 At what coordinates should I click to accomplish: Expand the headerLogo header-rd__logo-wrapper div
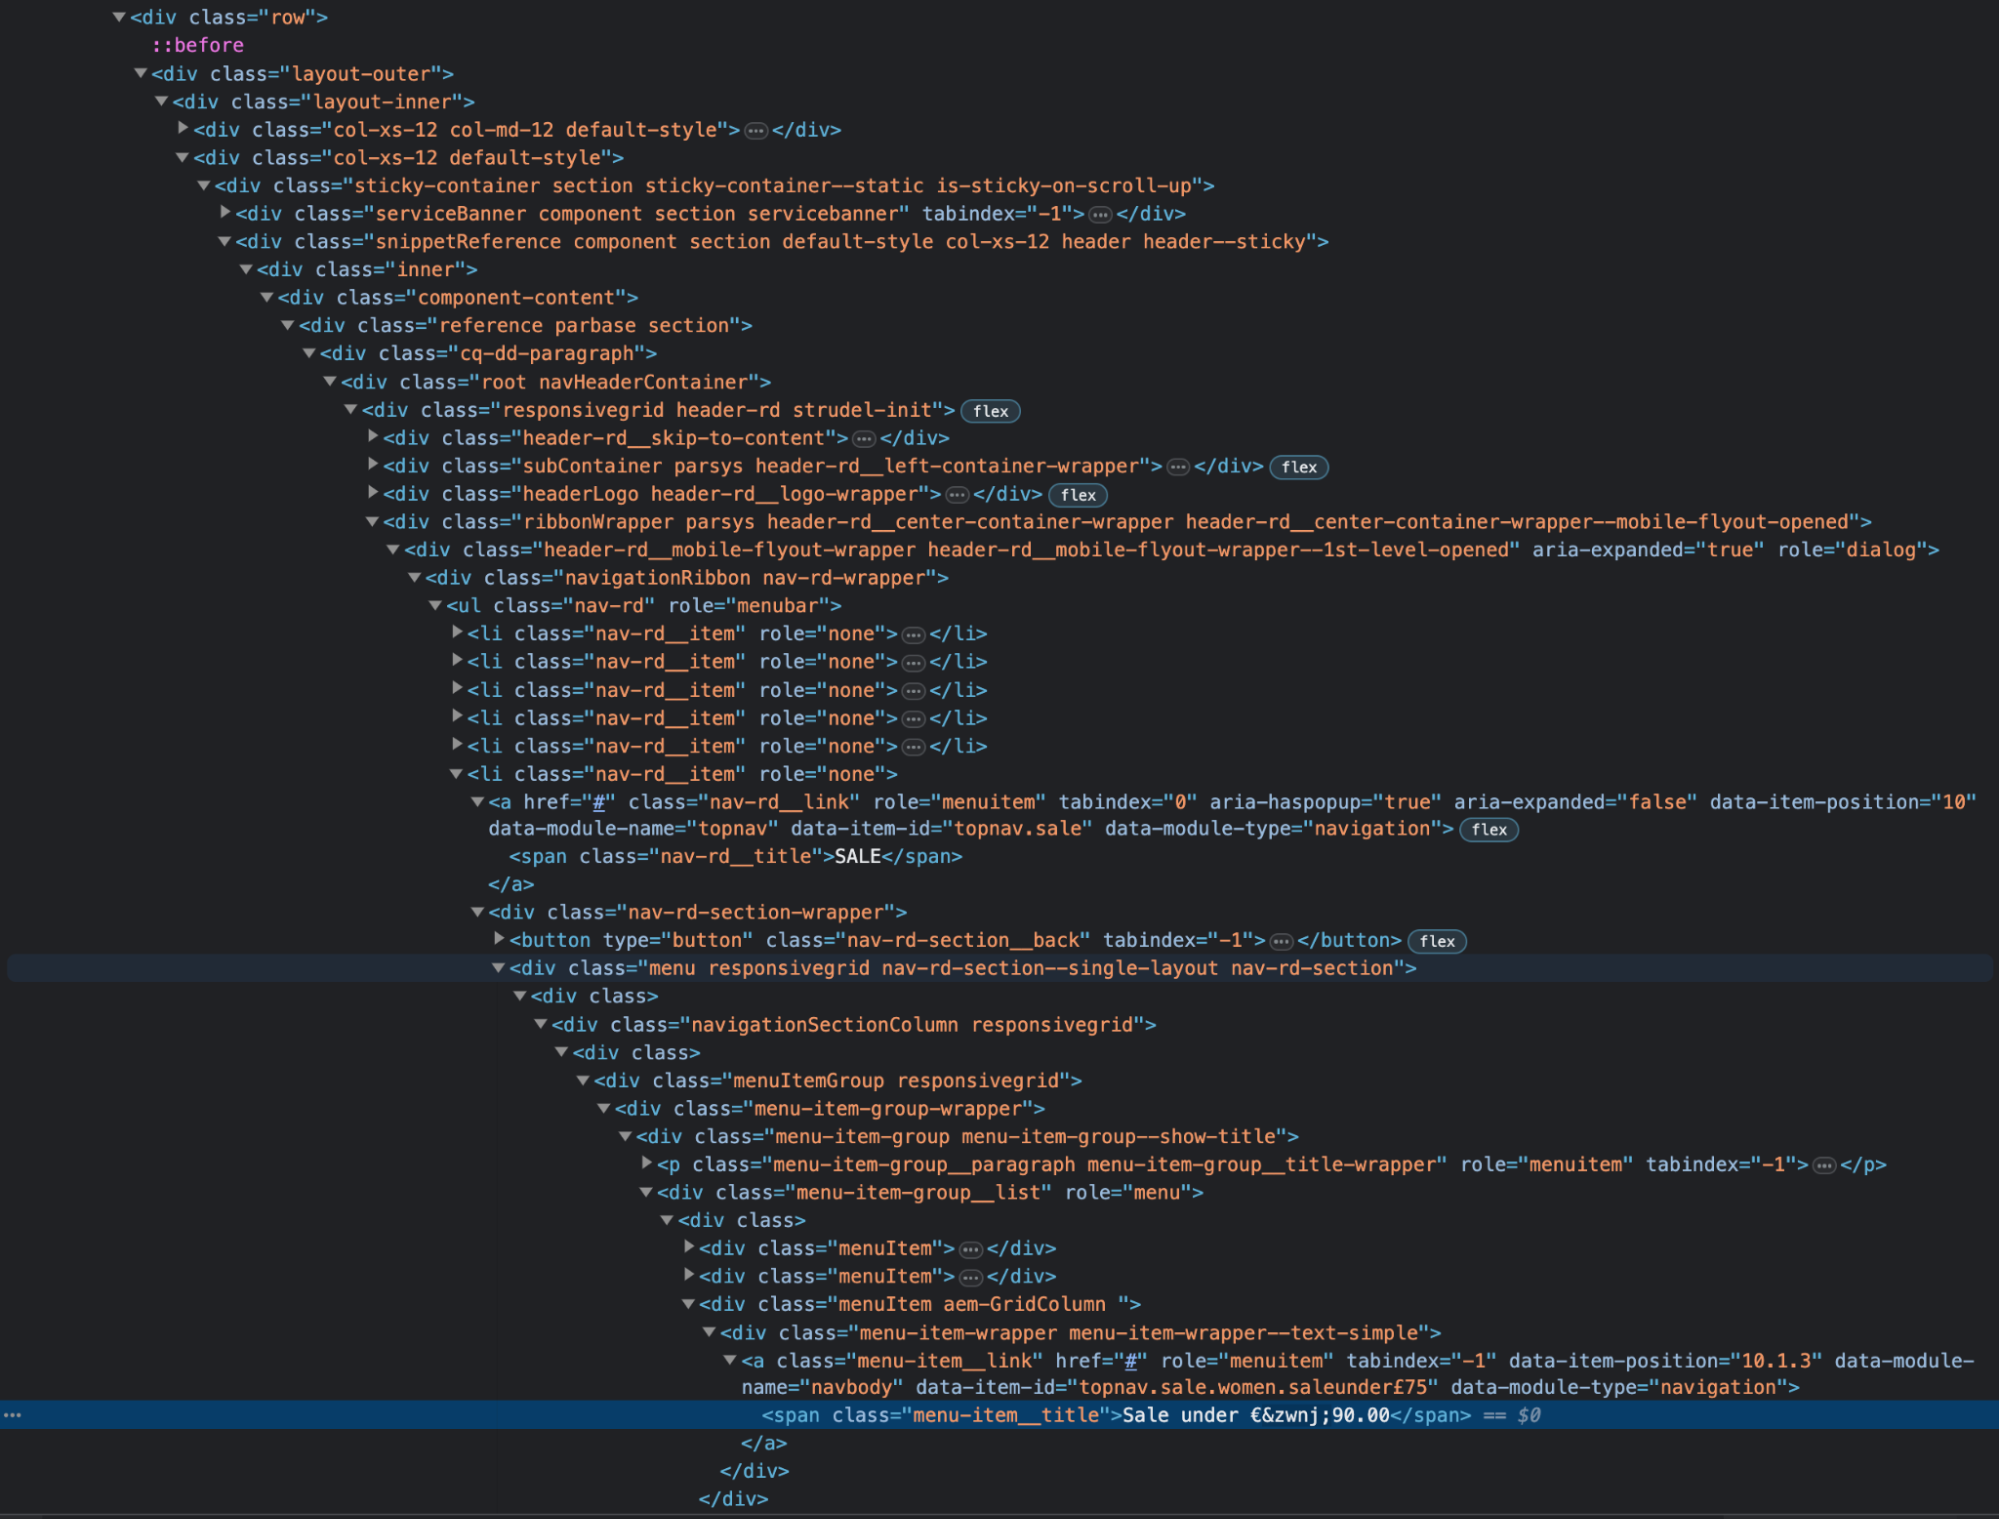pyautogui.click(x=373, y=493)
